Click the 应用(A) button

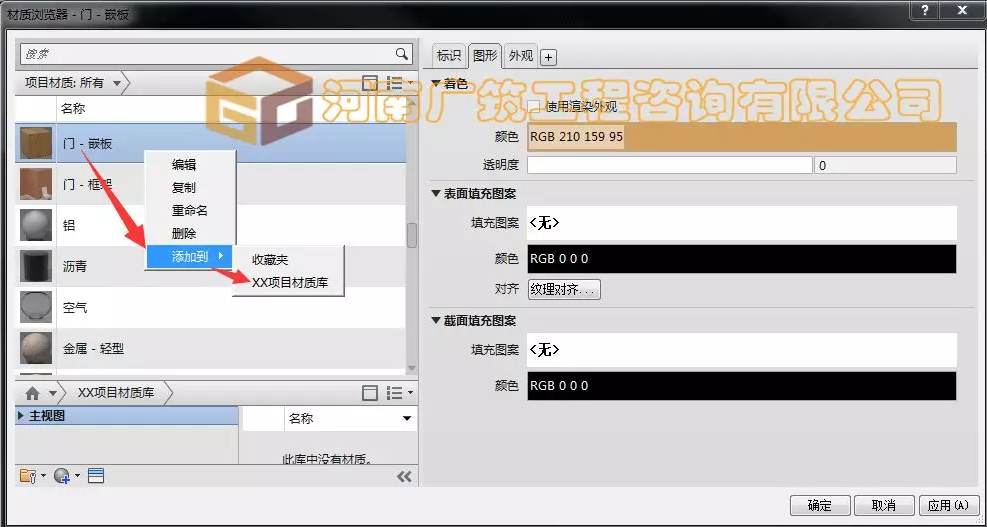coord(949,506)
